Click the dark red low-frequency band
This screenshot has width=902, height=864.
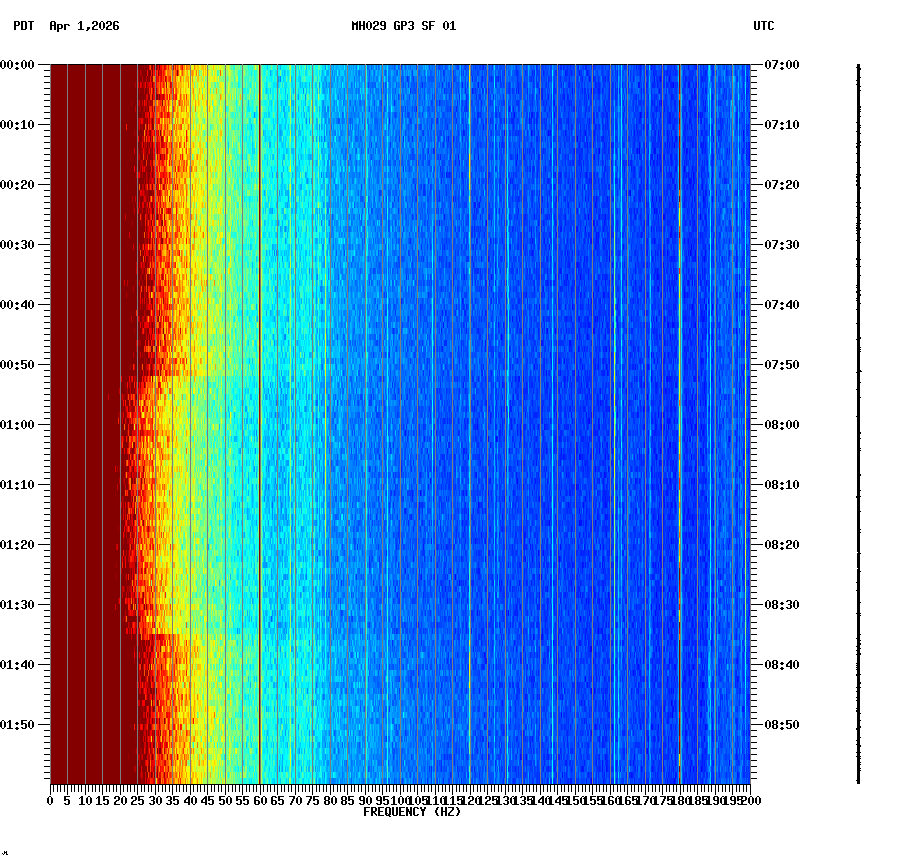click(90, 400)
